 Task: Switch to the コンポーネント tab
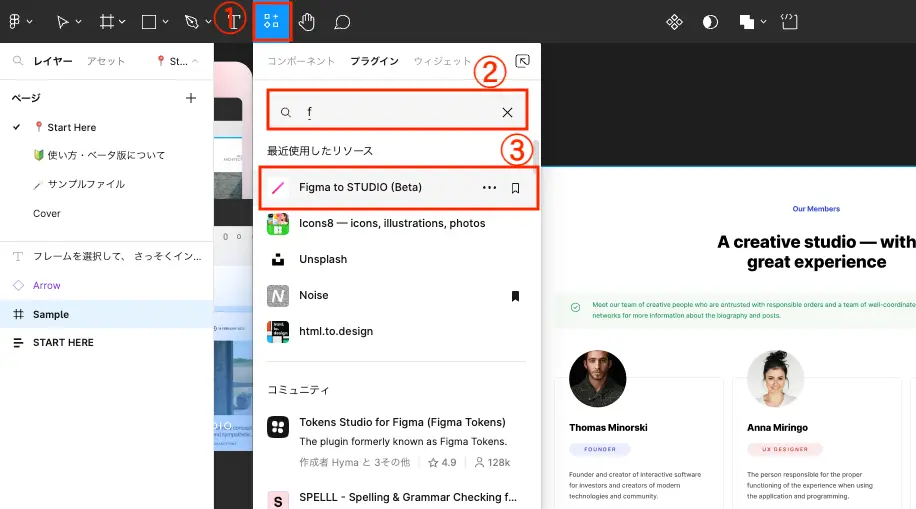pos(301,61)
